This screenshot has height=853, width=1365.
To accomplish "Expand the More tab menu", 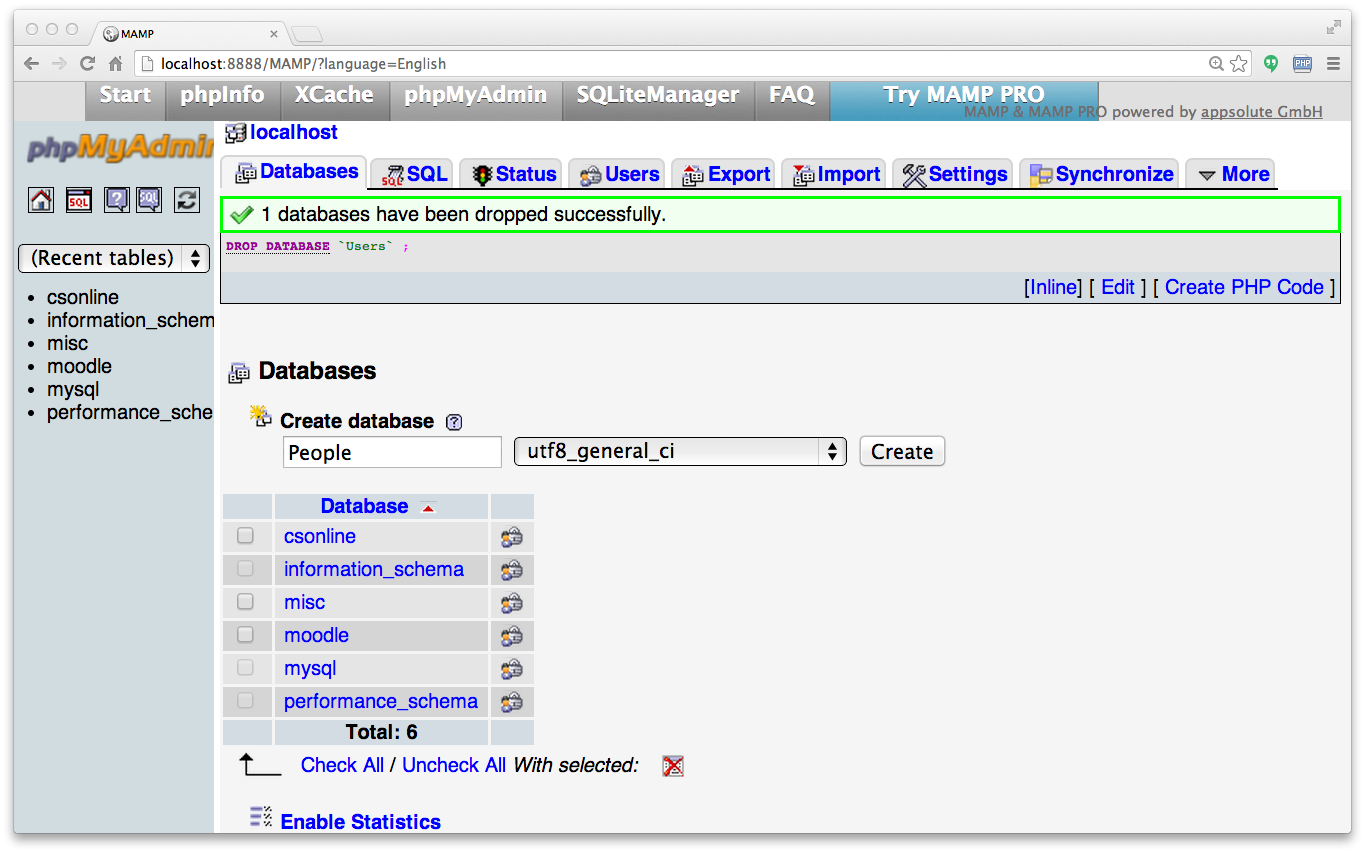I will [1232, 174].
